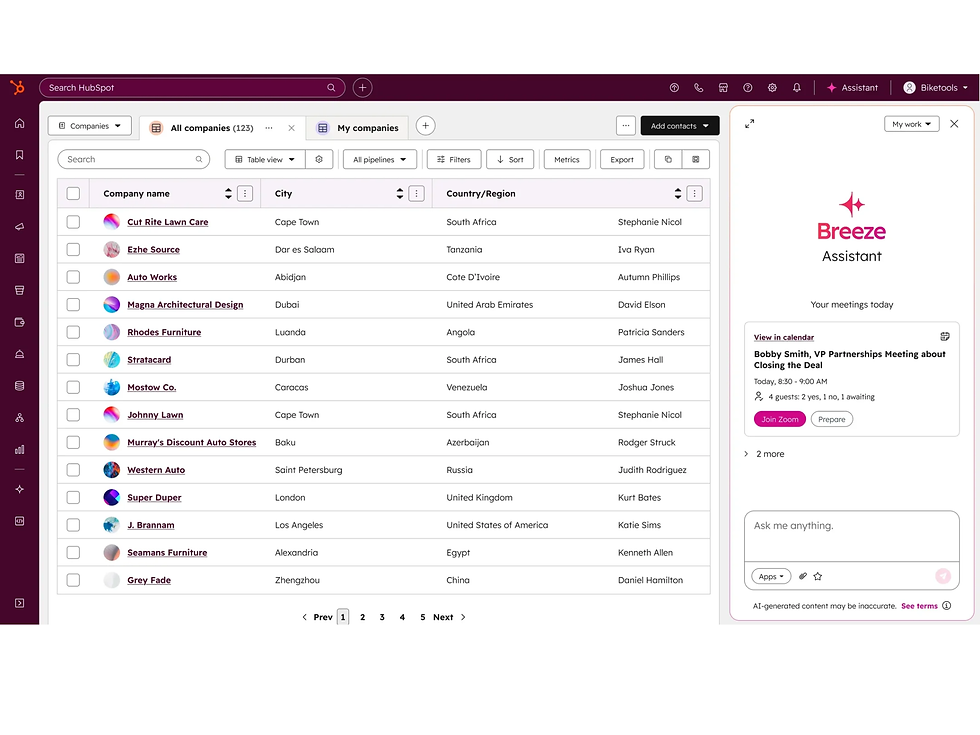Click the Export button
The height and width of the screenshot is (735, 980).
click(622, 159)
